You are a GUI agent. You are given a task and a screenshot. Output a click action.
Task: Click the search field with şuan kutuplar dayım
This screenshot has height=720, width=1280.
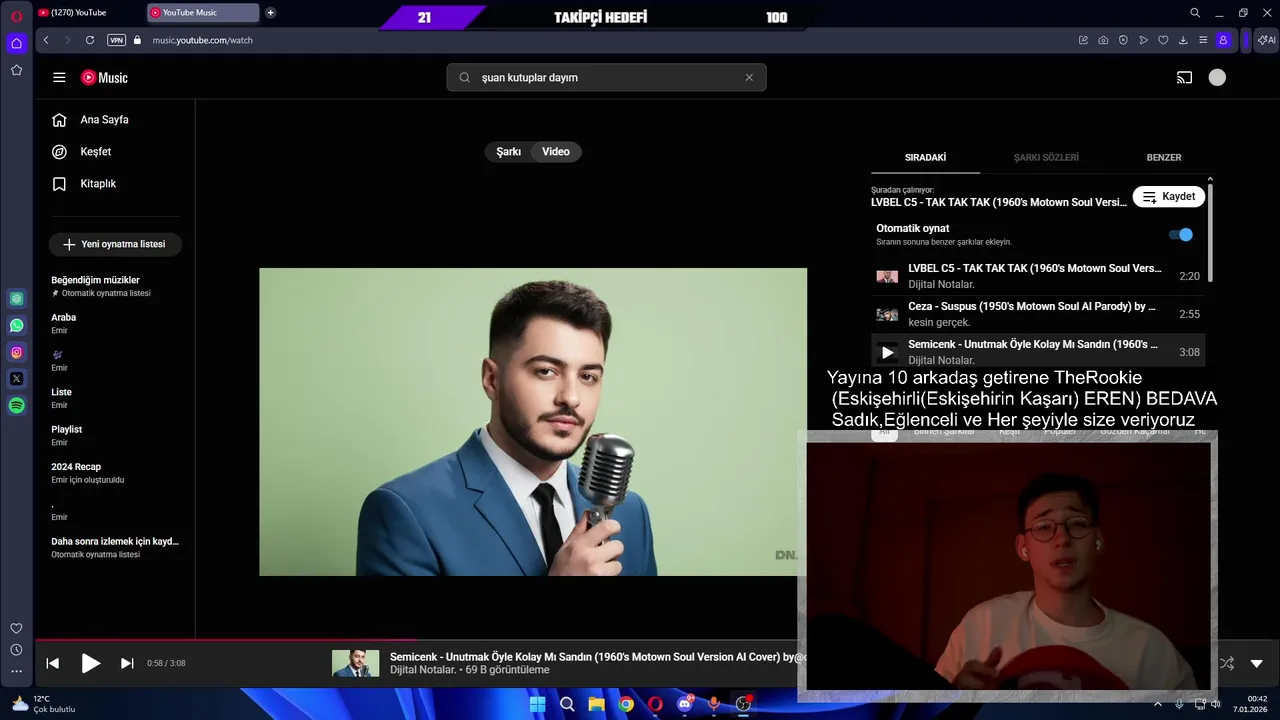pos(606,77)
